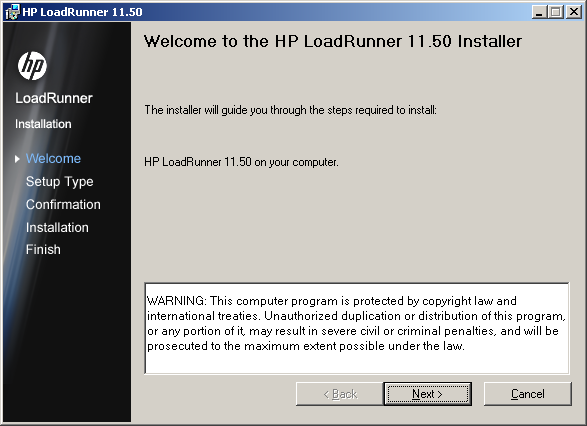This screenshot has width=587, height=426.
Task: Select the Setup Type step
Action: point(60,182)
